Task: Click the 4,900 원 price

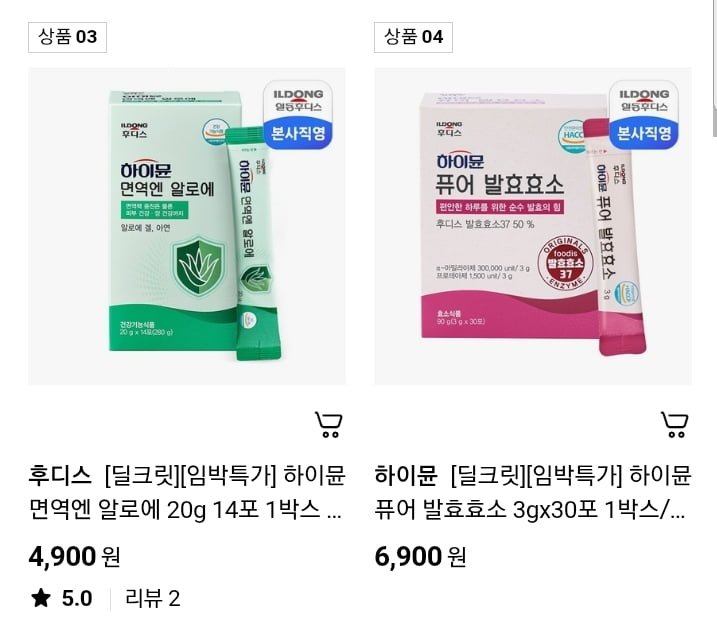Action: pos(75,557)
